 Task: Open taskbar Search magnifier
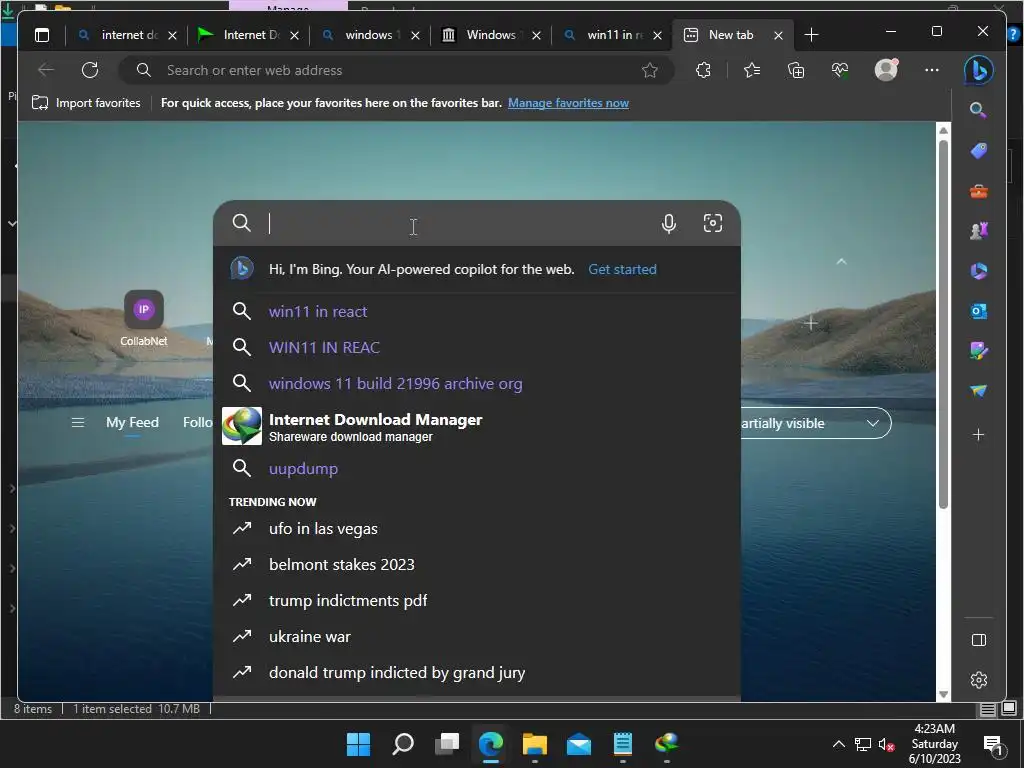tap(402, 744)
